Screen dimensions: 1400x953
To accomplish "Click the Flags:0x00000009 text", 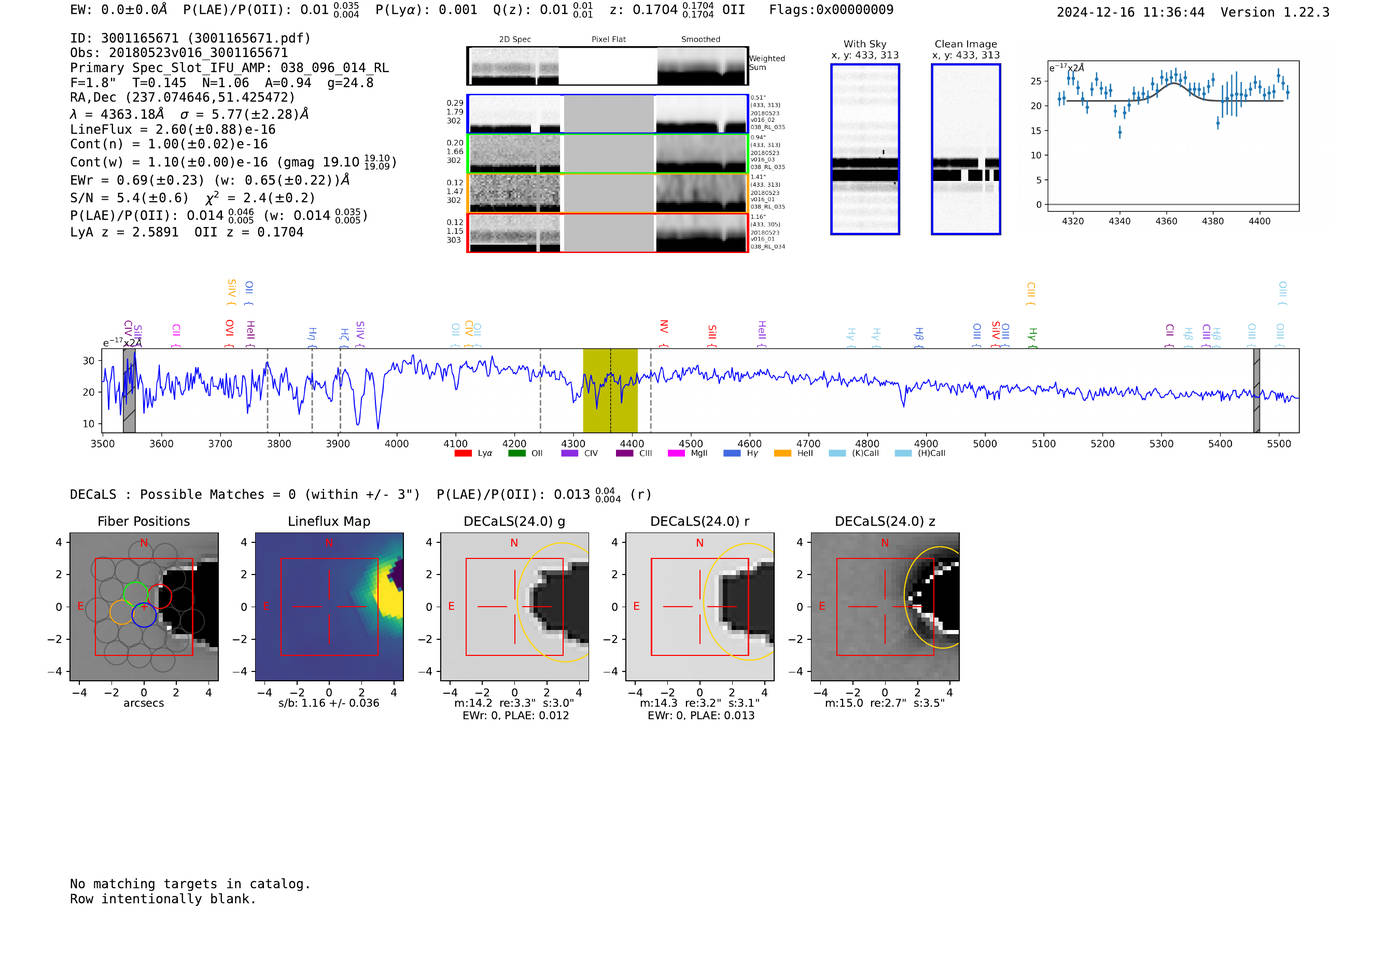I will [831, 10].
